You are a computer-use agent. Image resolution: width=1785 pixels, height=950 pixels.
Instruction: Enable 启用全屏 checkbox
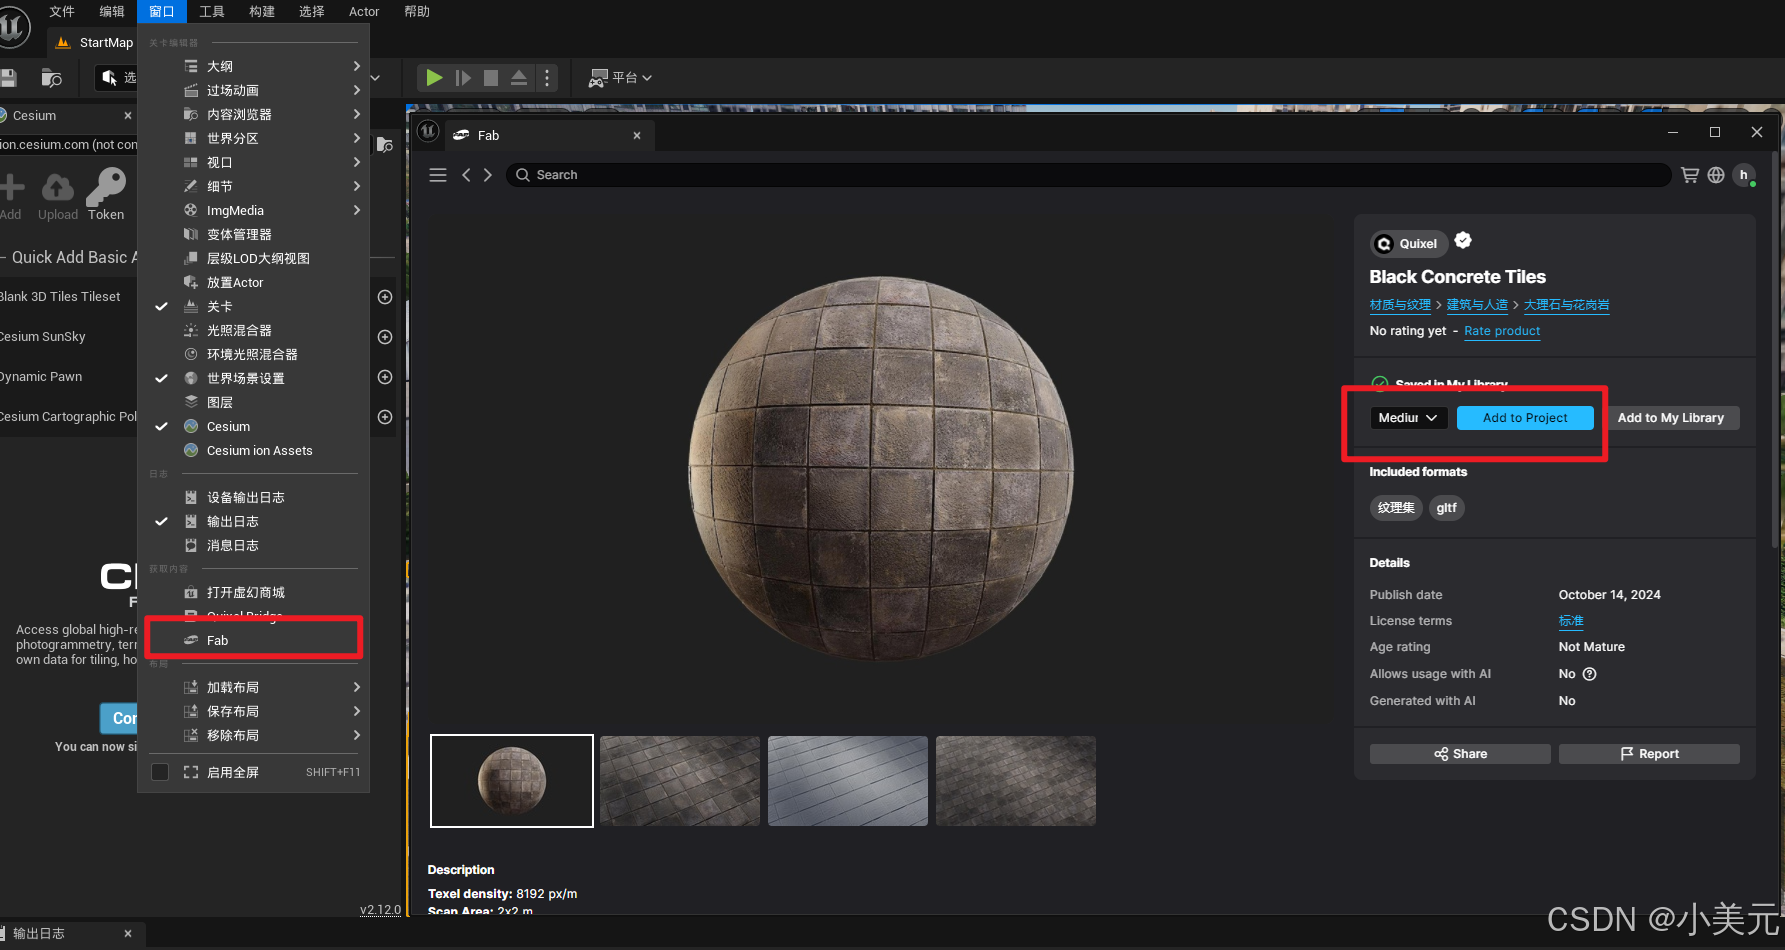coord(160,772)
